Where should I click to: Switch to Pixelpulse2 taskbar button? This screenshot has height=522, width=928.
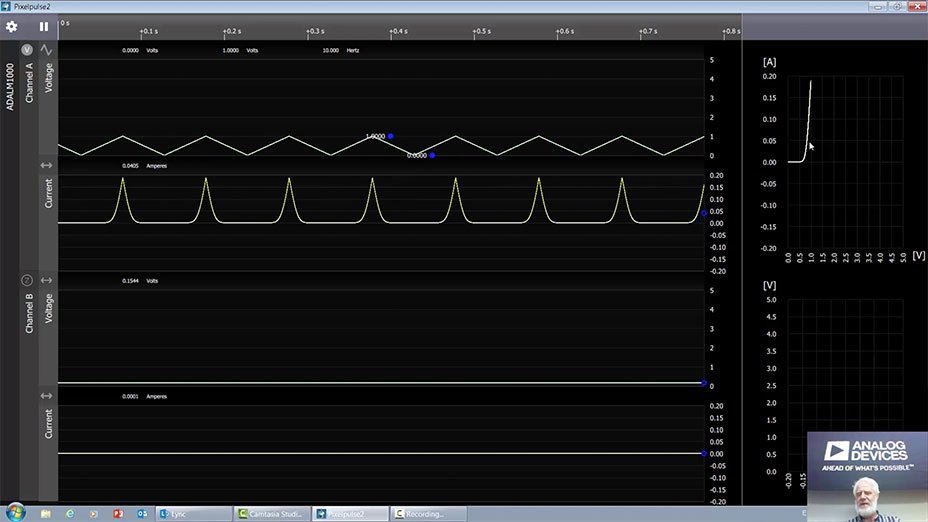pyautogui.click(x=350, y=514)
